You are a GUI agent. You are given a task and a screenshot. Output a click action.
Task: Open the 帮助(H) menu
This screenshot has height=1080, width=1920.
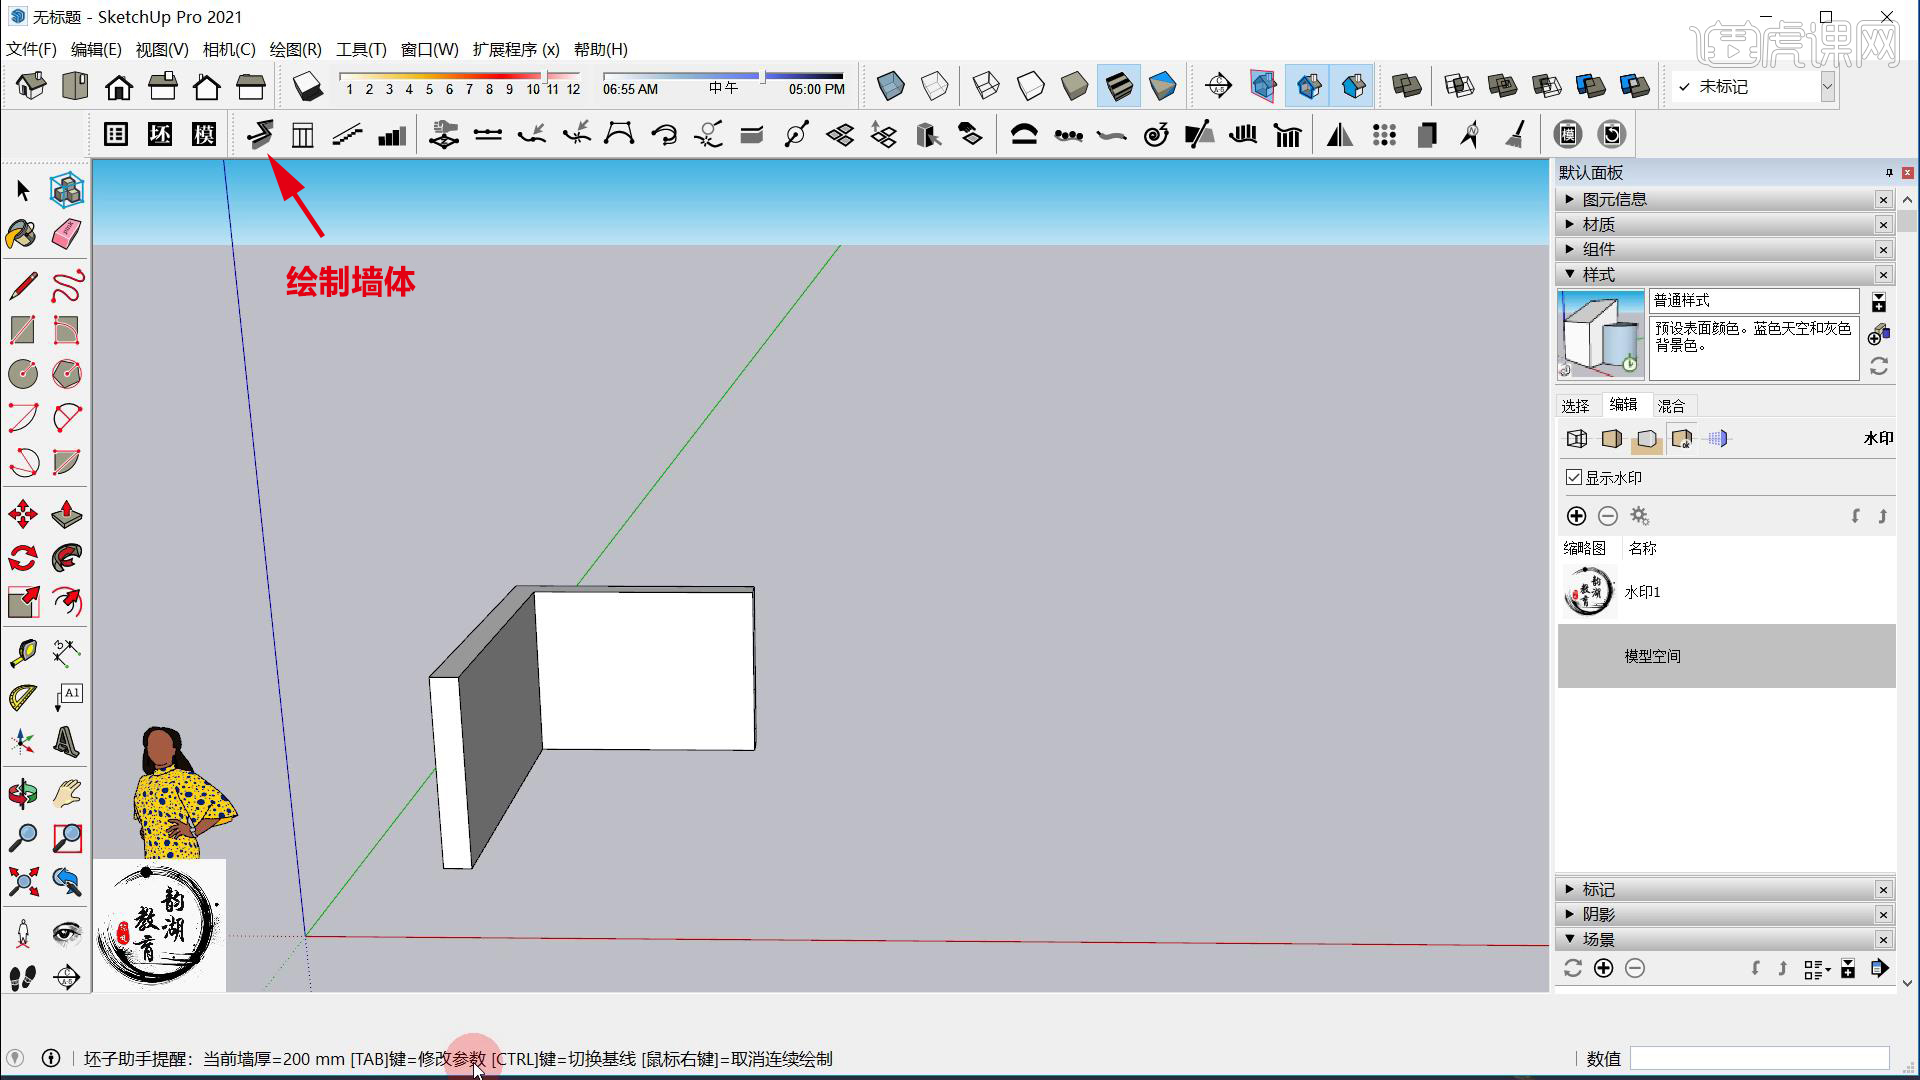coord(601,49)
